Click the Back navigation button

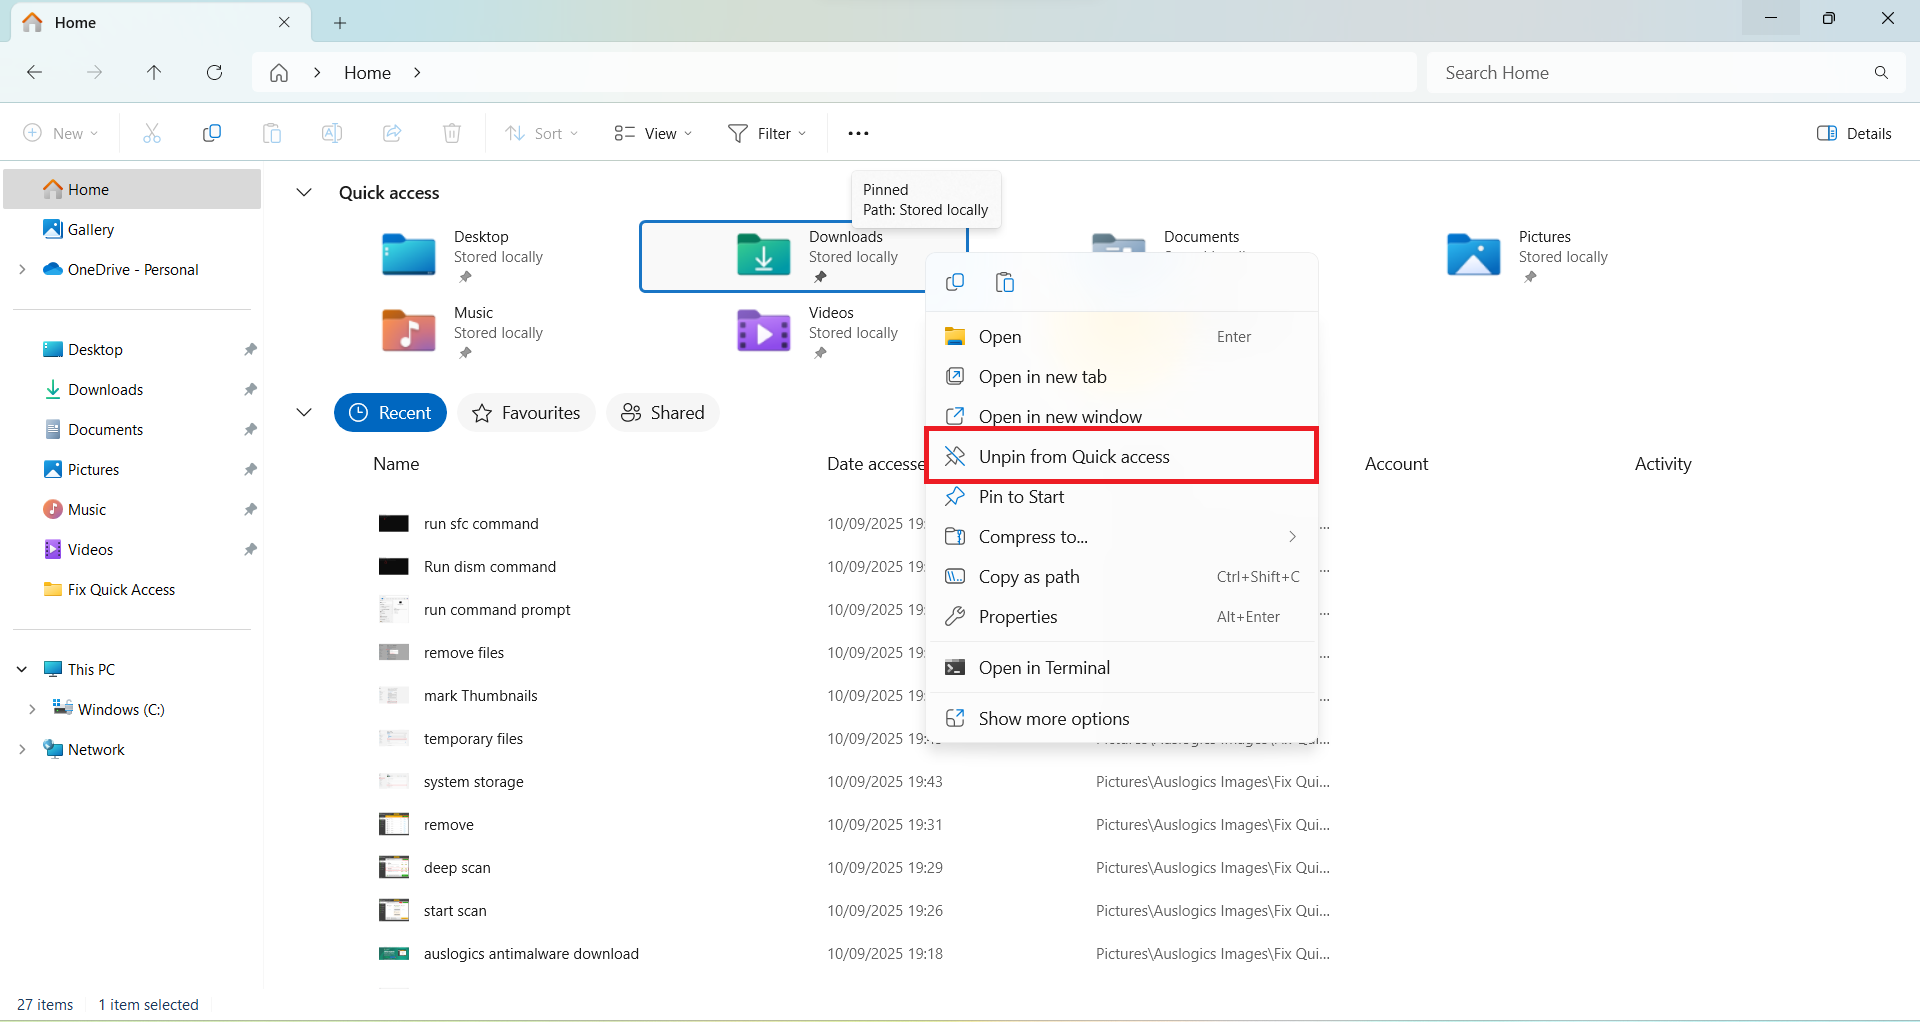(x=34, y=72)
